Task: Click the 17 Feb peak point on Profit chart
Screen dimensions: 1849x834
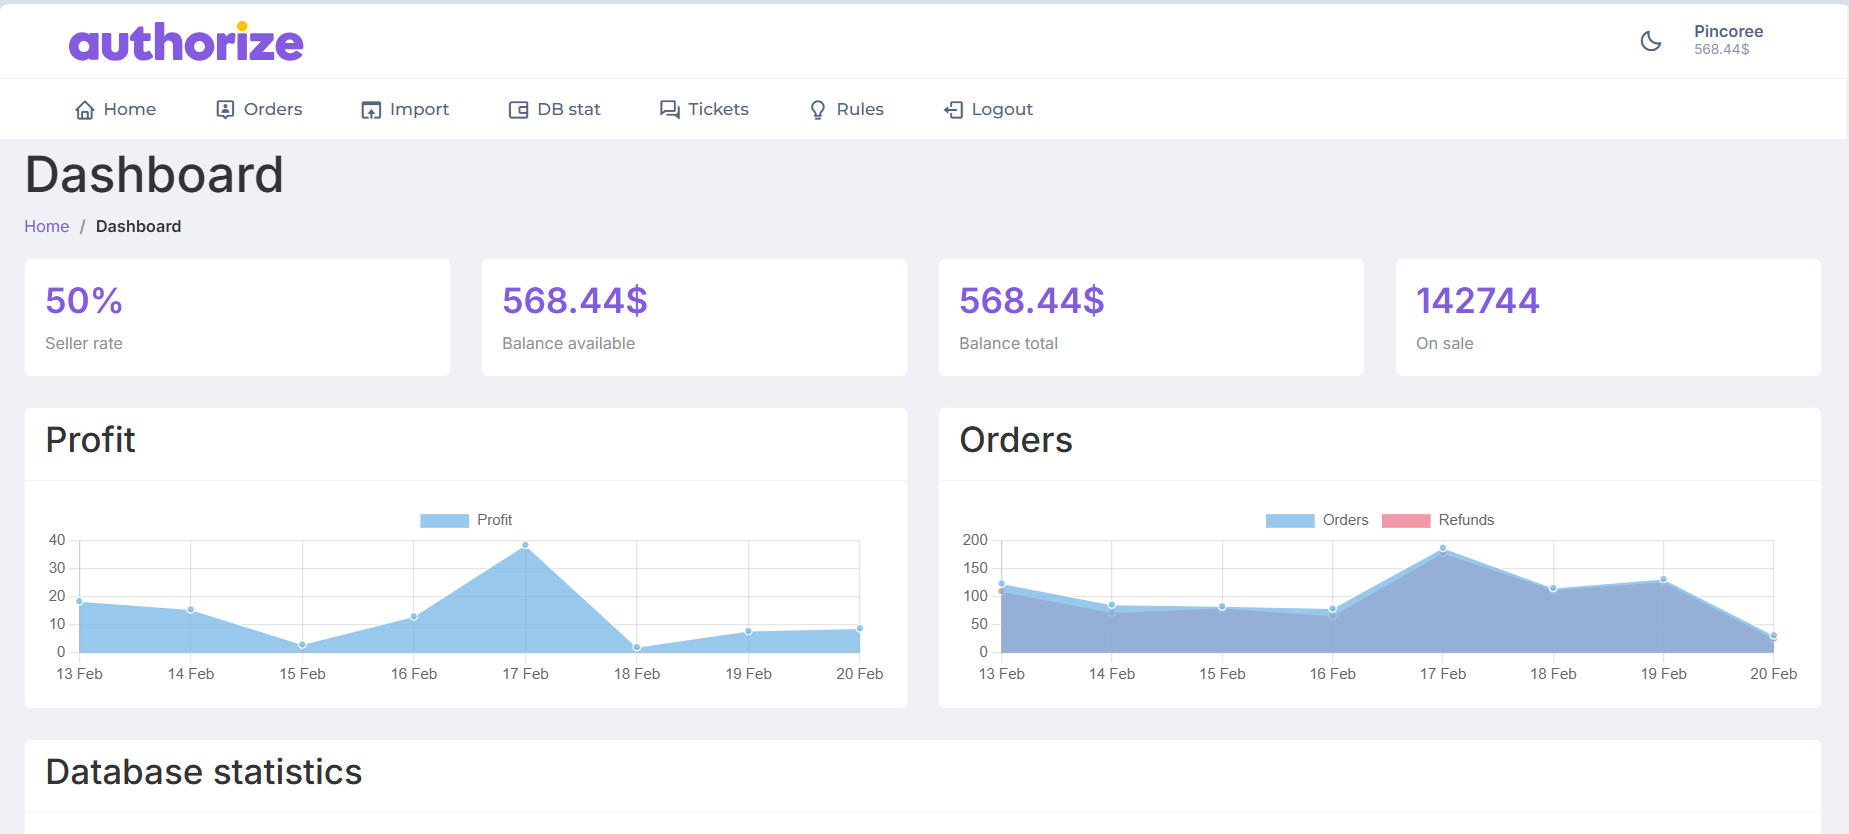Action: pos(525,546)
